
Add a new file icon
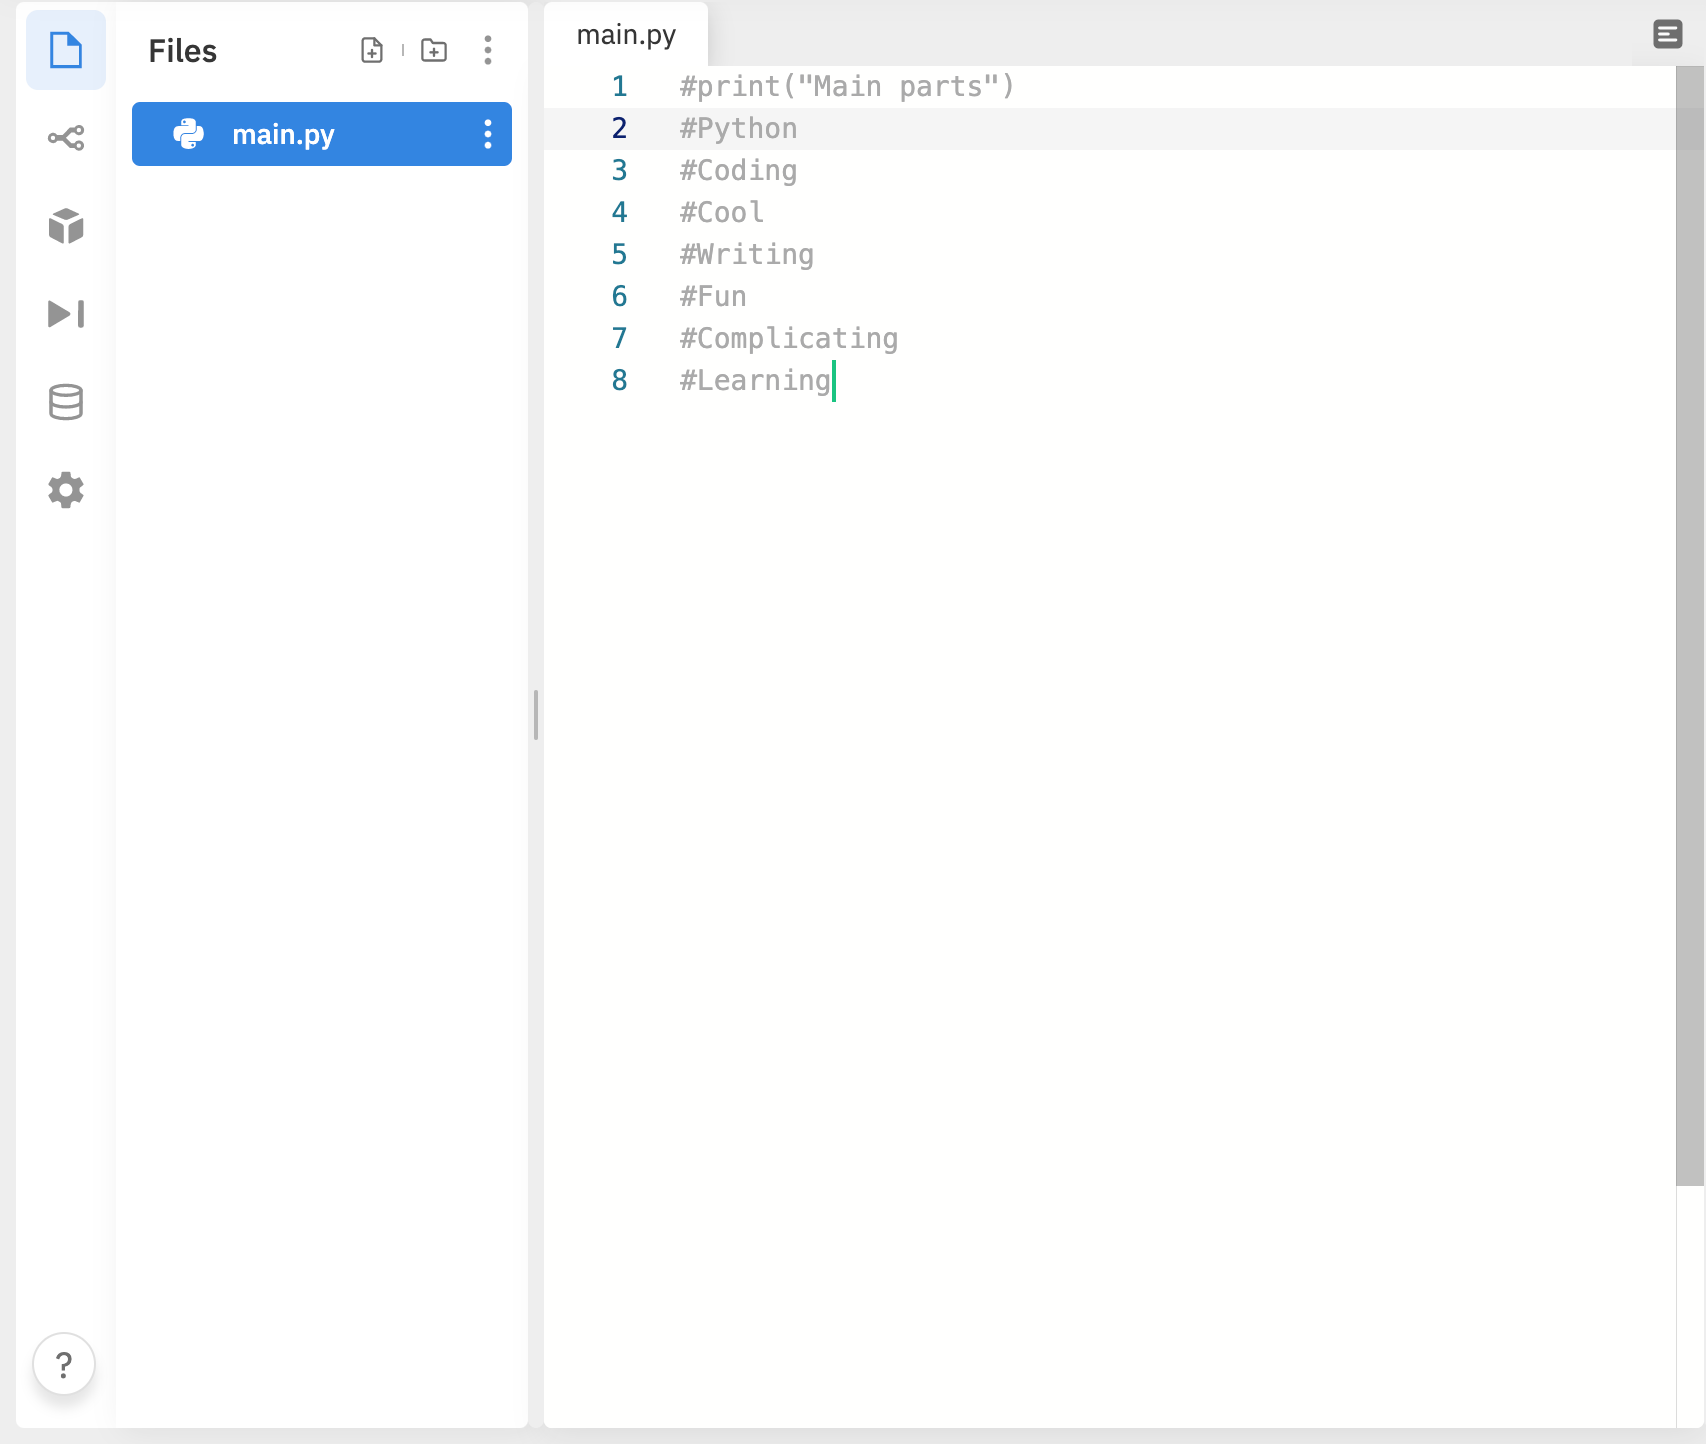coord(372,50)
